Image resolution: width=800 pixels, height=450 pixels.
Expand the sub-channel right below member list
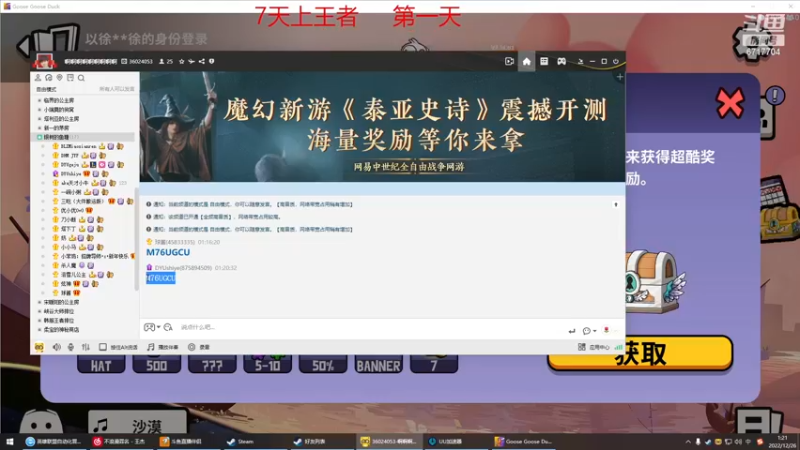(x=39, y=302)
